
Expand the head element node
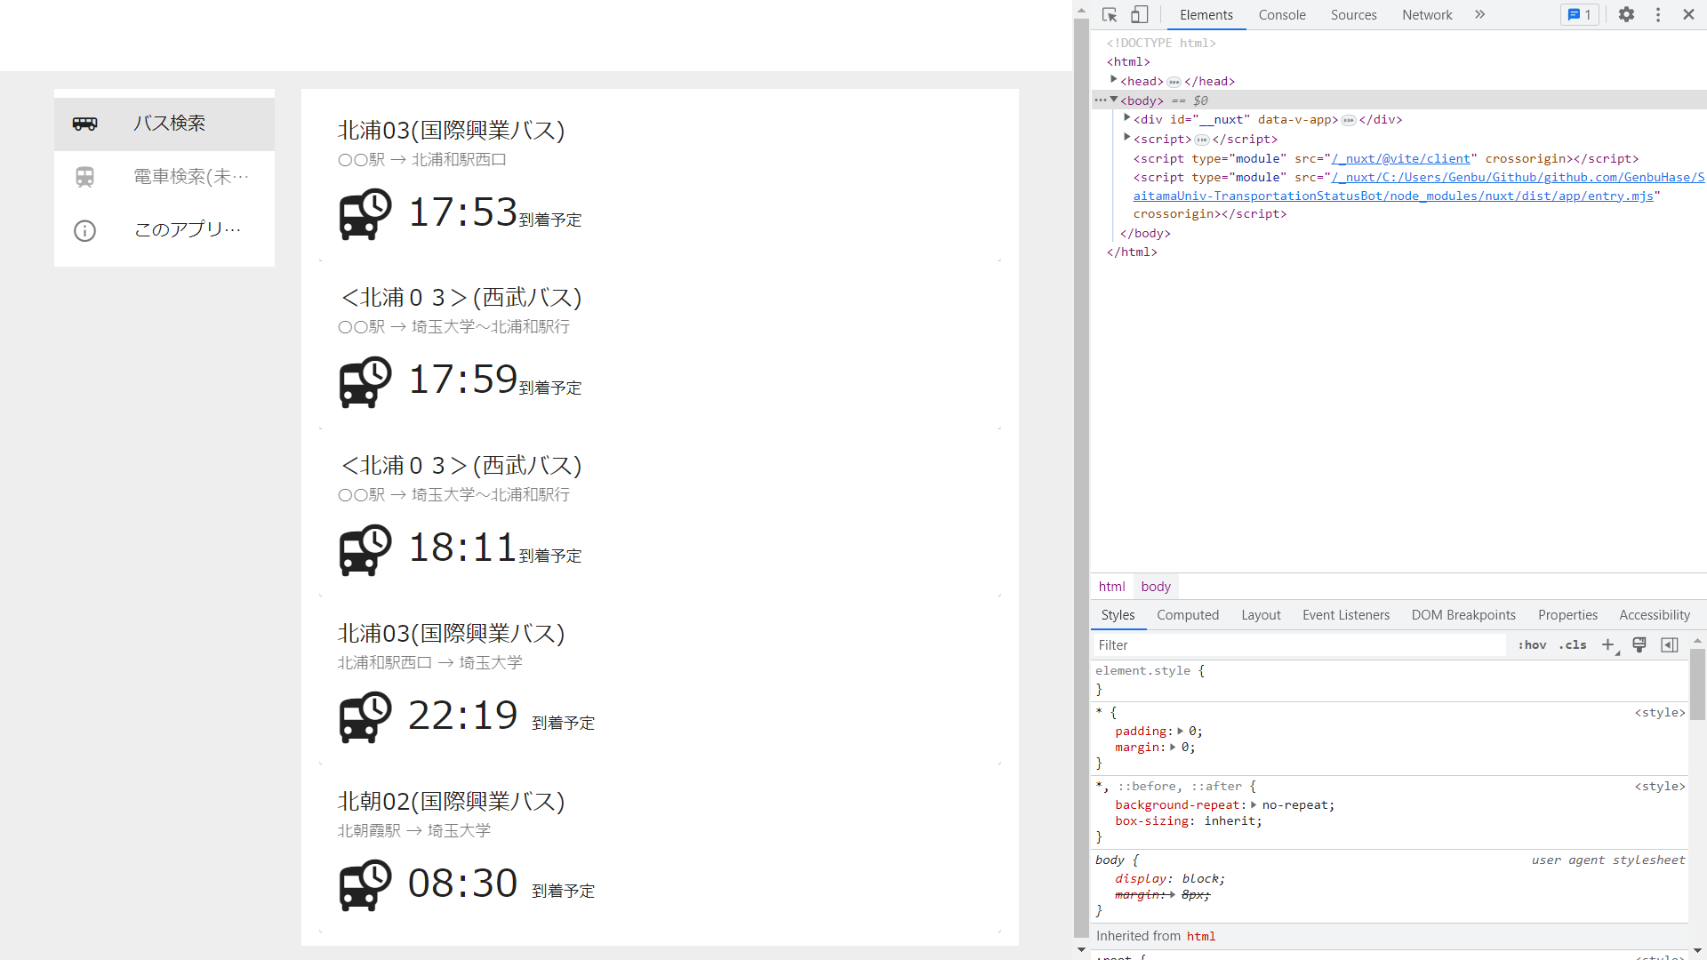coord(1113,81)
